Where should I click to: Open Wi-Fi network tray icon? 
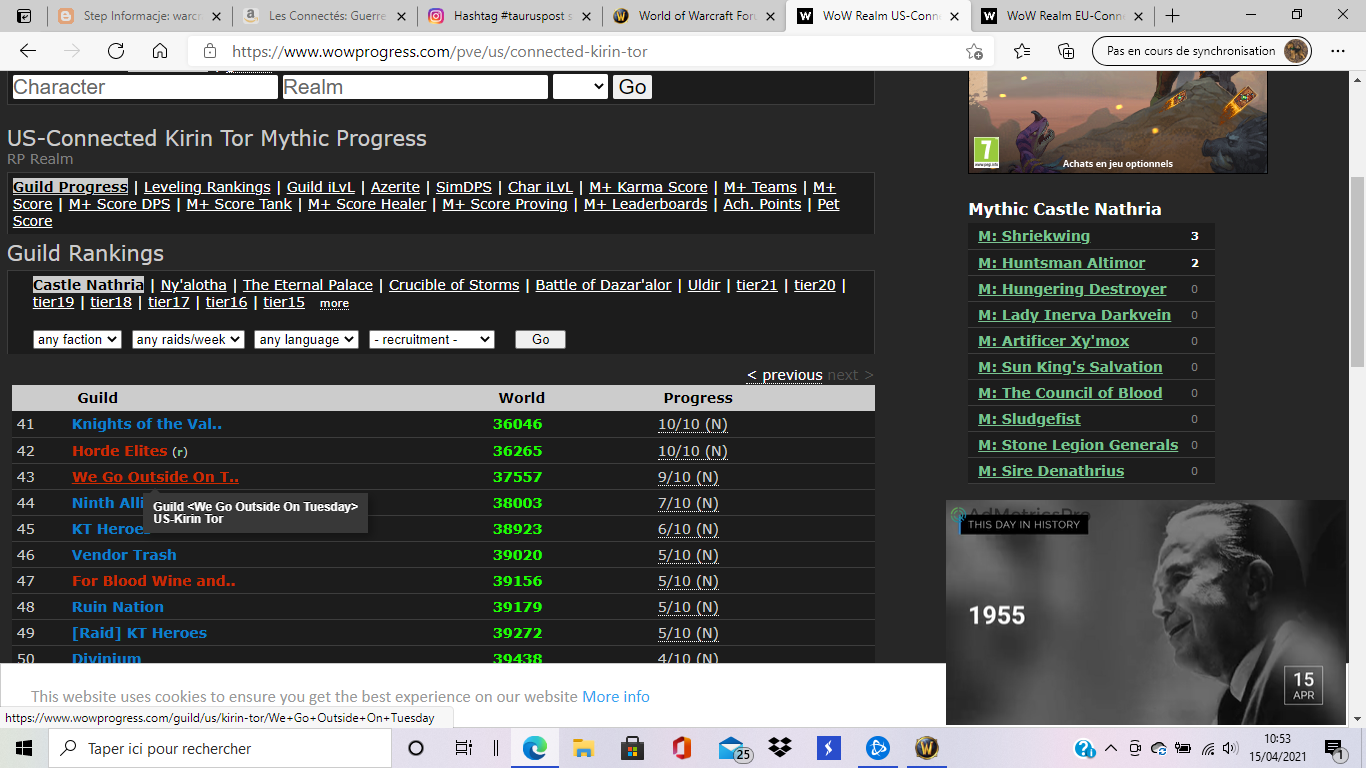click(1208, 748)
